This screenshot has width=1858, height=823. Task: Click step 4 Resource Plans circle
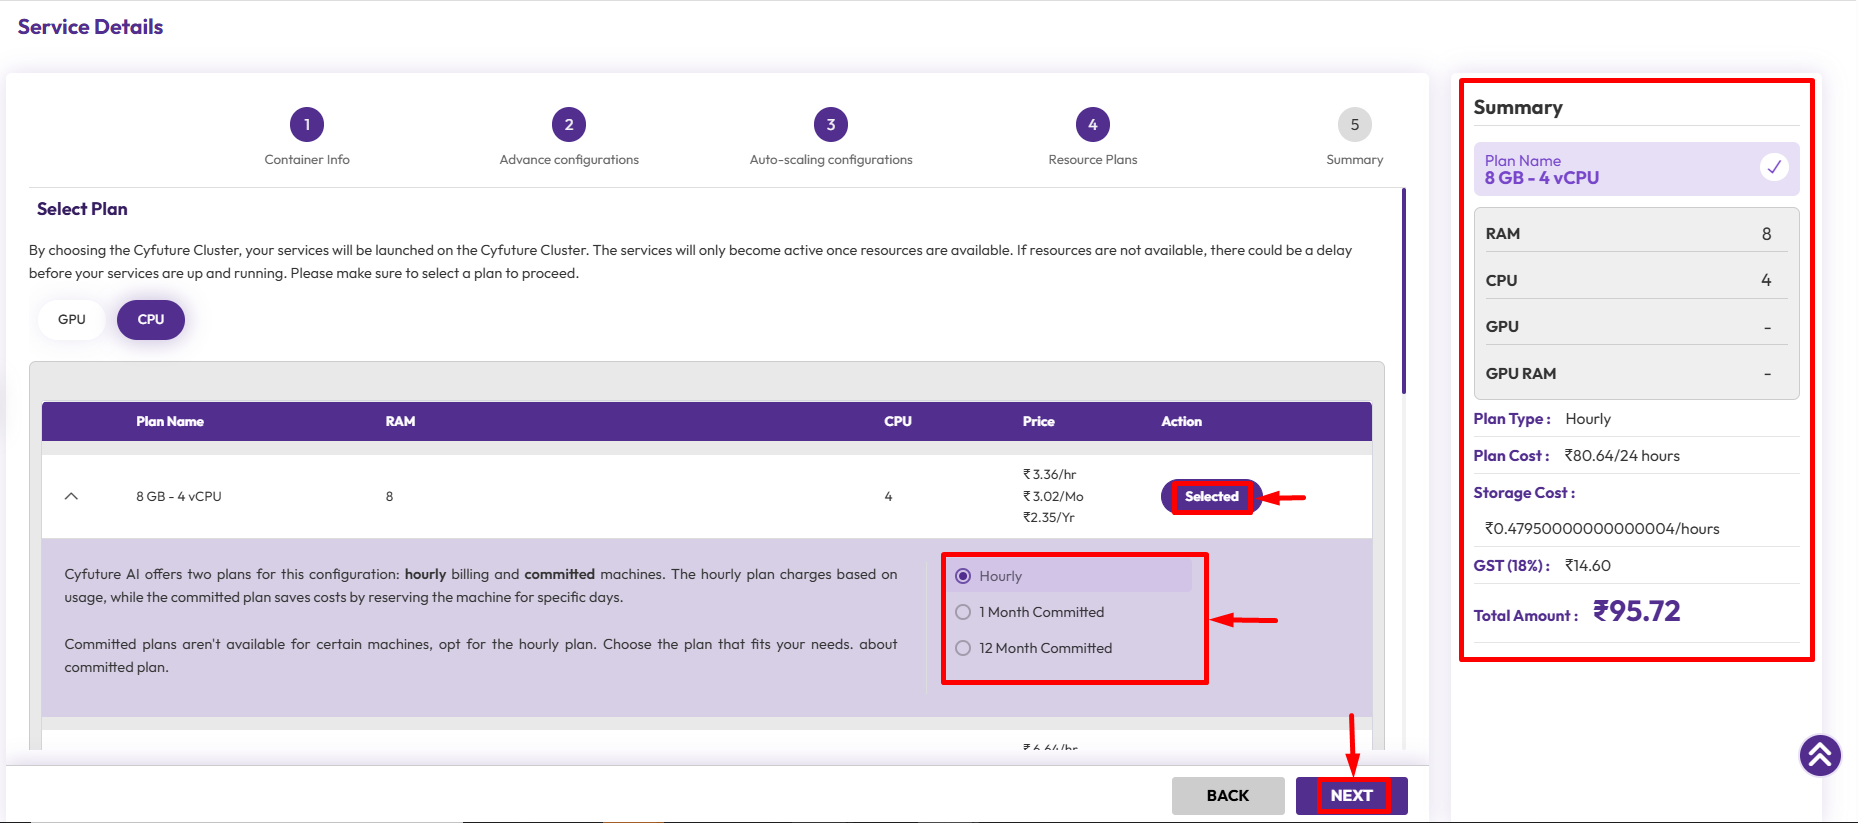coord(1092,125)
